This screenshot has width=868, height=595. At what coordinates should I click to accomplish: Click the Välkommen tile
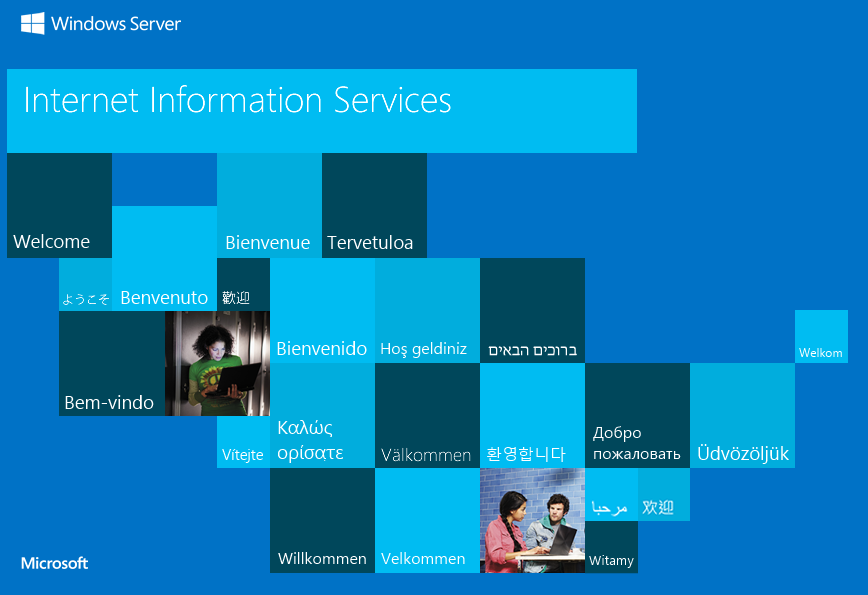pos(427,416)
